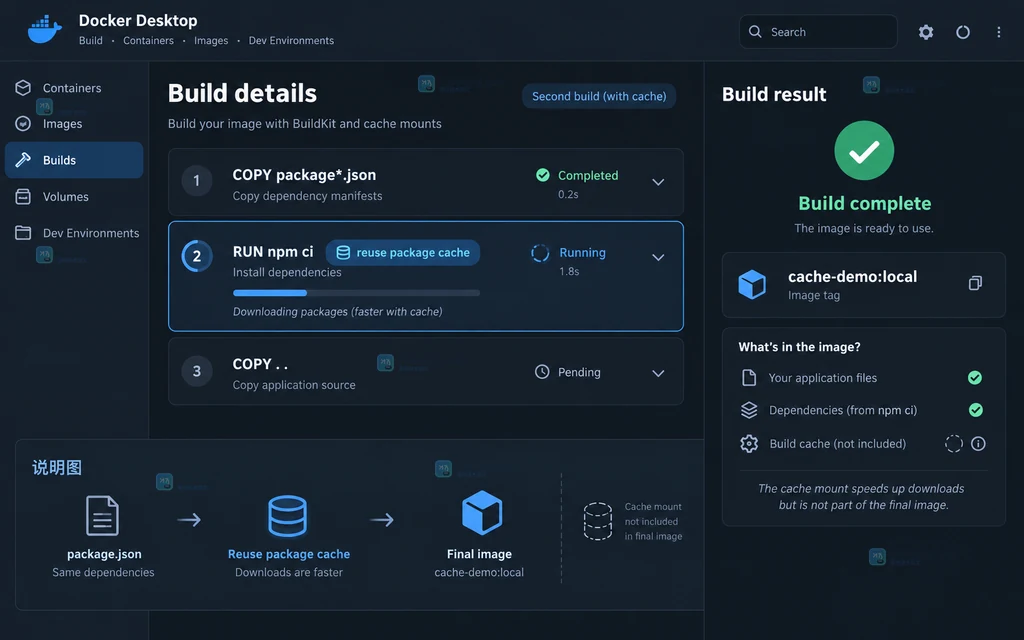Viewport: 1024px width, 640px height.
Task: Click step number 3 circle
Action: (197, 371)
